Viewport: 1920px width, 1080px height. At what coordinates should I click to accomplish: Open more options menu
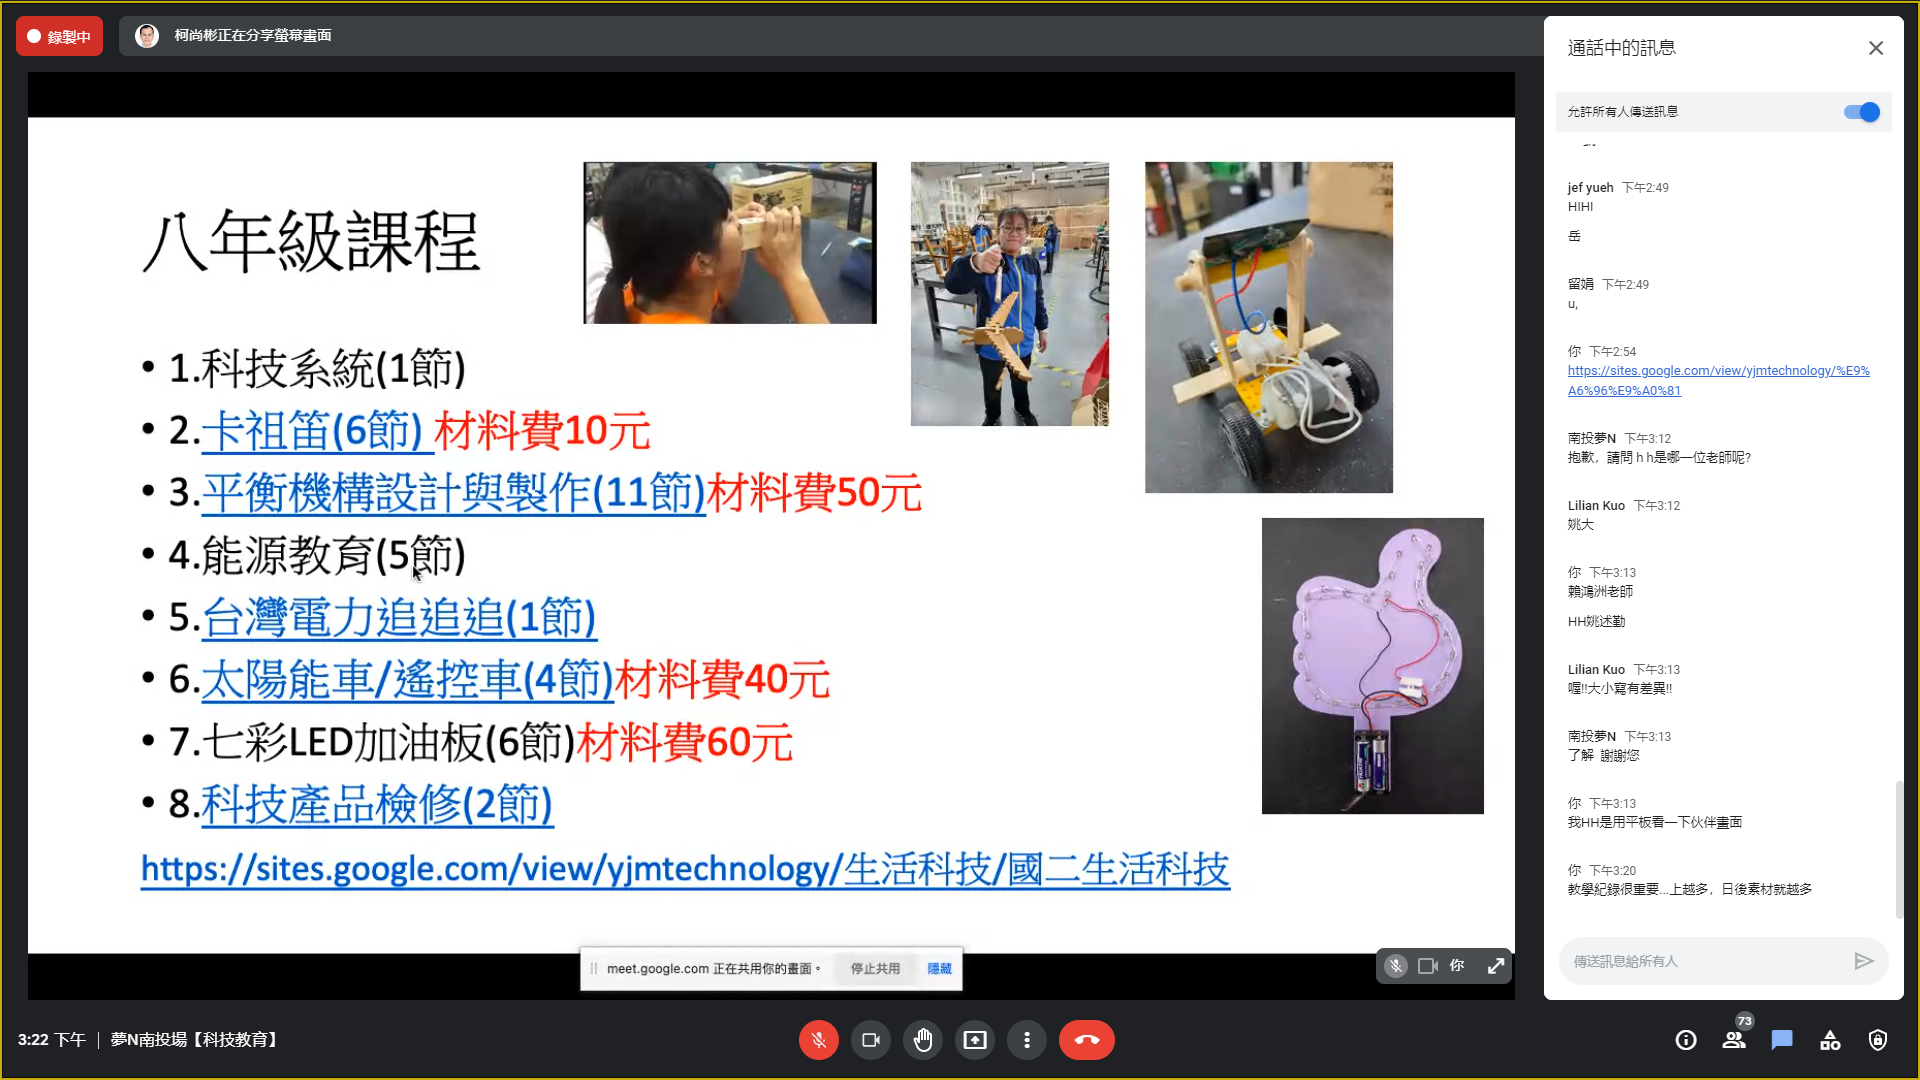1026,1040
